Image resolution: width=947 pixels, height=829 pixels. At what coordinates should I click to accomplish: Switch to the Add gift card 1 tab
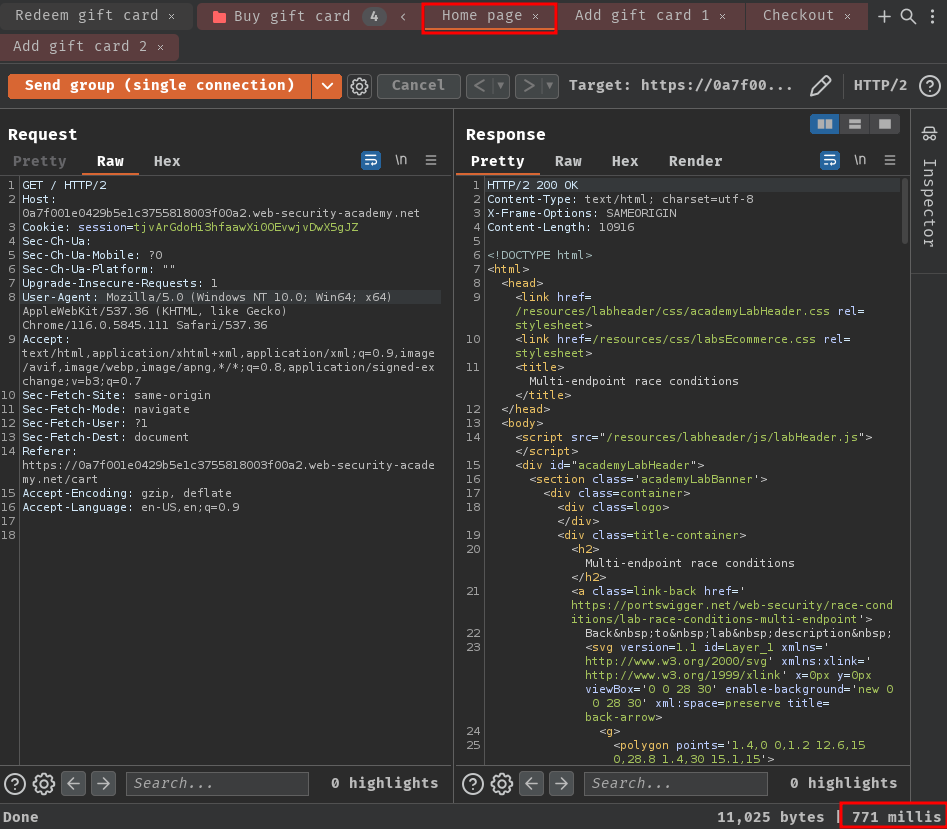point(642,16)
